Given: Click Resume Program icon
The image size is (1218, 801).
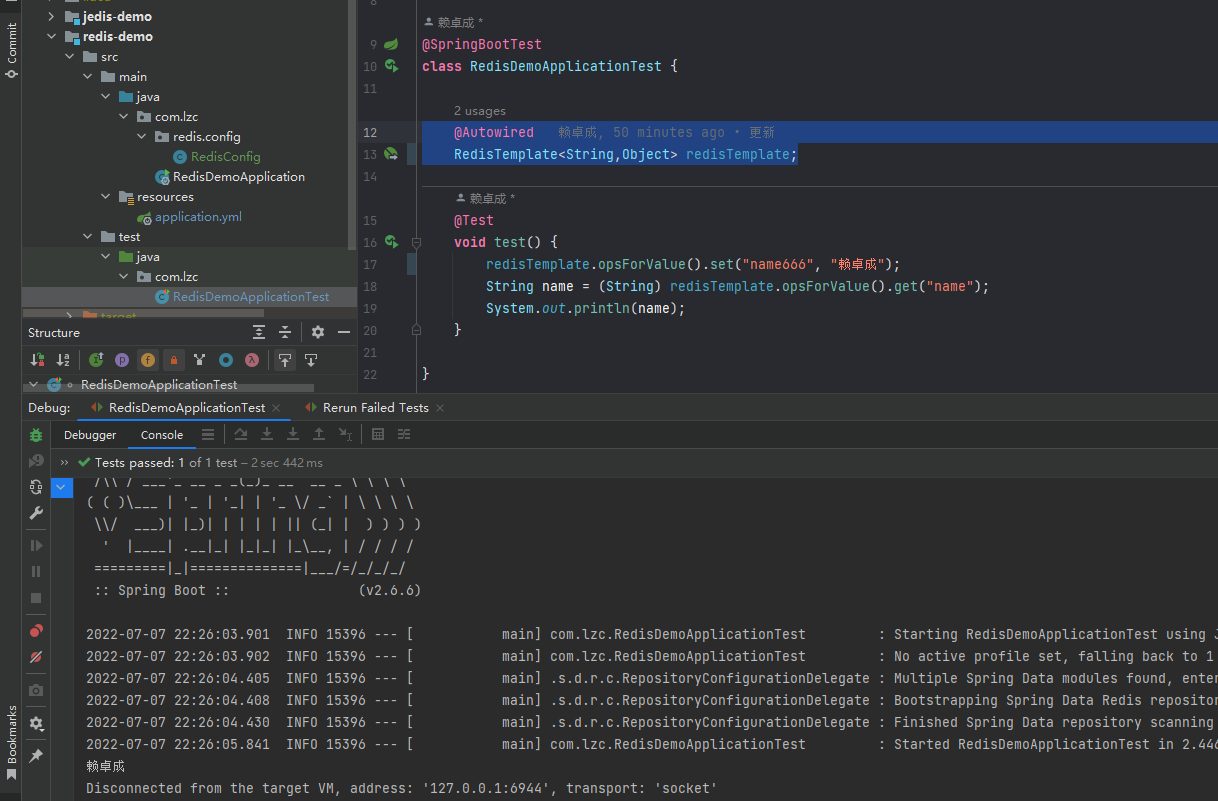Looking at the screenshot, I should pos(36,546).
